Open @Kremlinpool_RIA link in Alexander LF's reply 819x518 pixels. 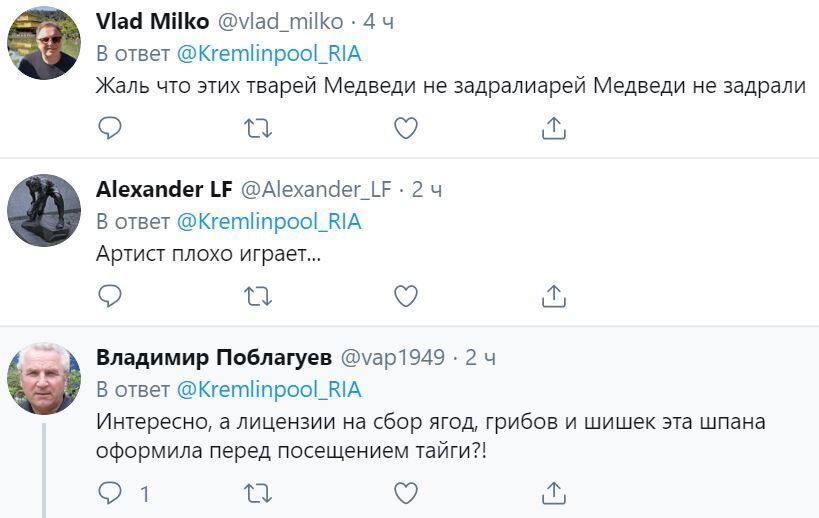pyautogui.click(x=269, y=221)
